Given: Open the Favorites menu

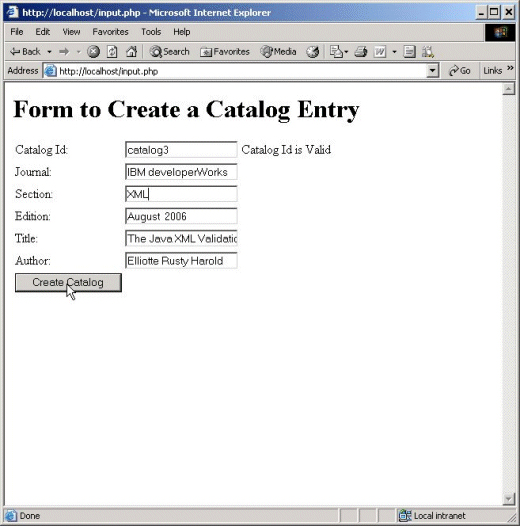Looking at the screenshot, I should click(110, 32).
